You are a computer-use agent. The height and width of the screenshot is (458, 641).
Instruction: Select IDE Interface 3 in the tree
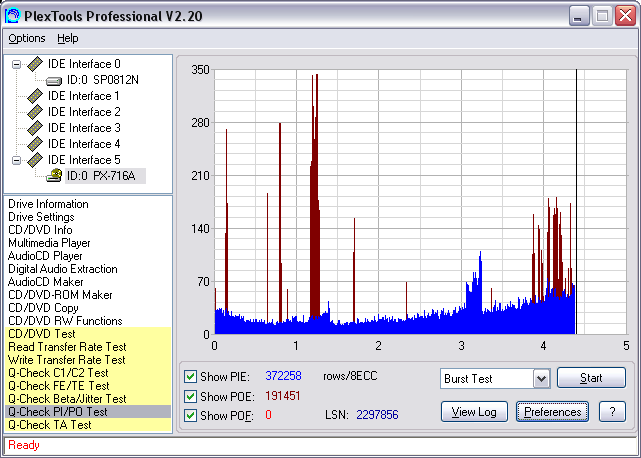click(x=84, y=128)
